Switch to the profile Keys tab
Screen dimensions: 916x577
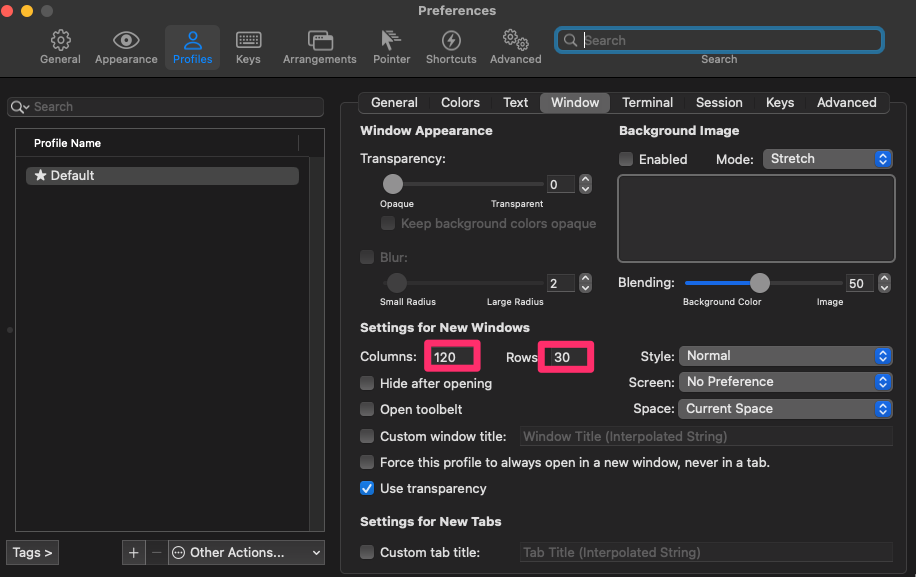780,103
